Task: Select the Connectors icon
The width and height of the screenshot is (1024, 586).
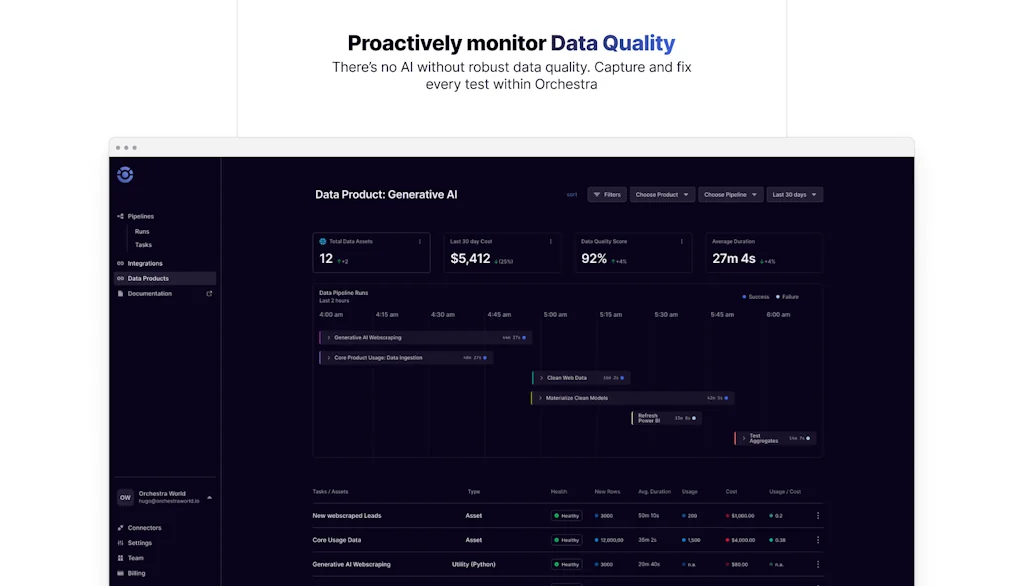Action: click(120, 528)
